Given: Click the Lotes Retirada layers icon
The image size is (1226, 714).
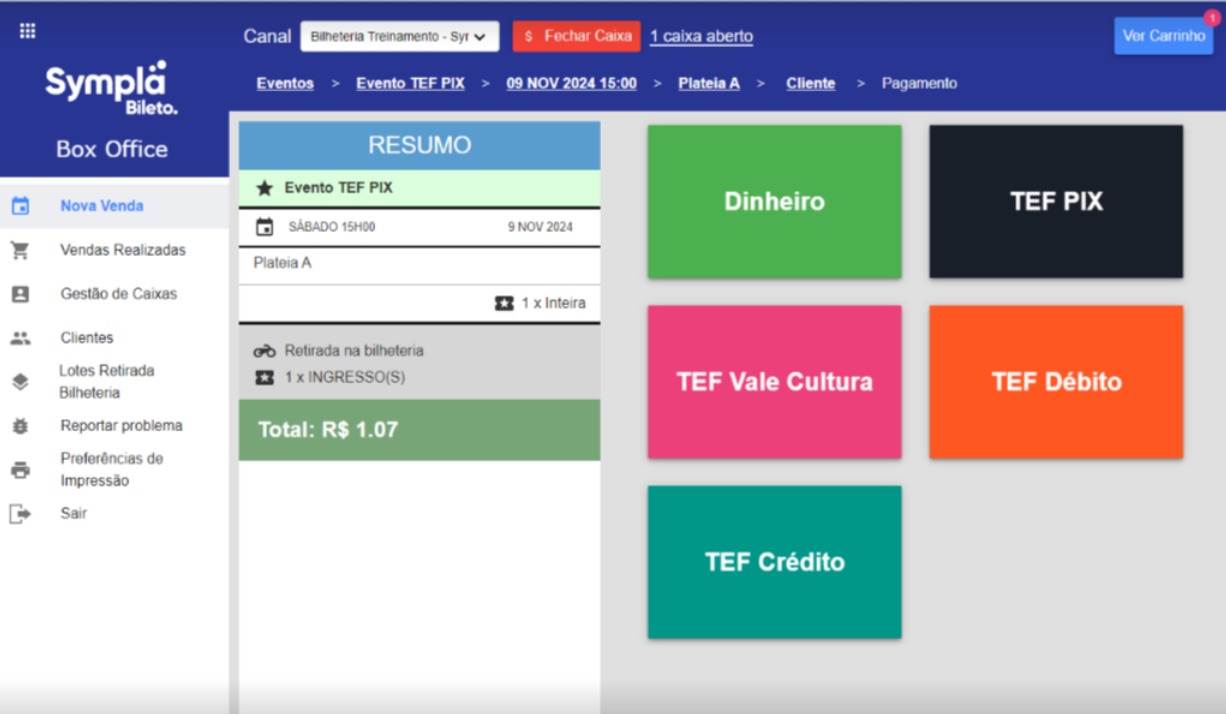Looking at the screenshot, I should 20,381.
